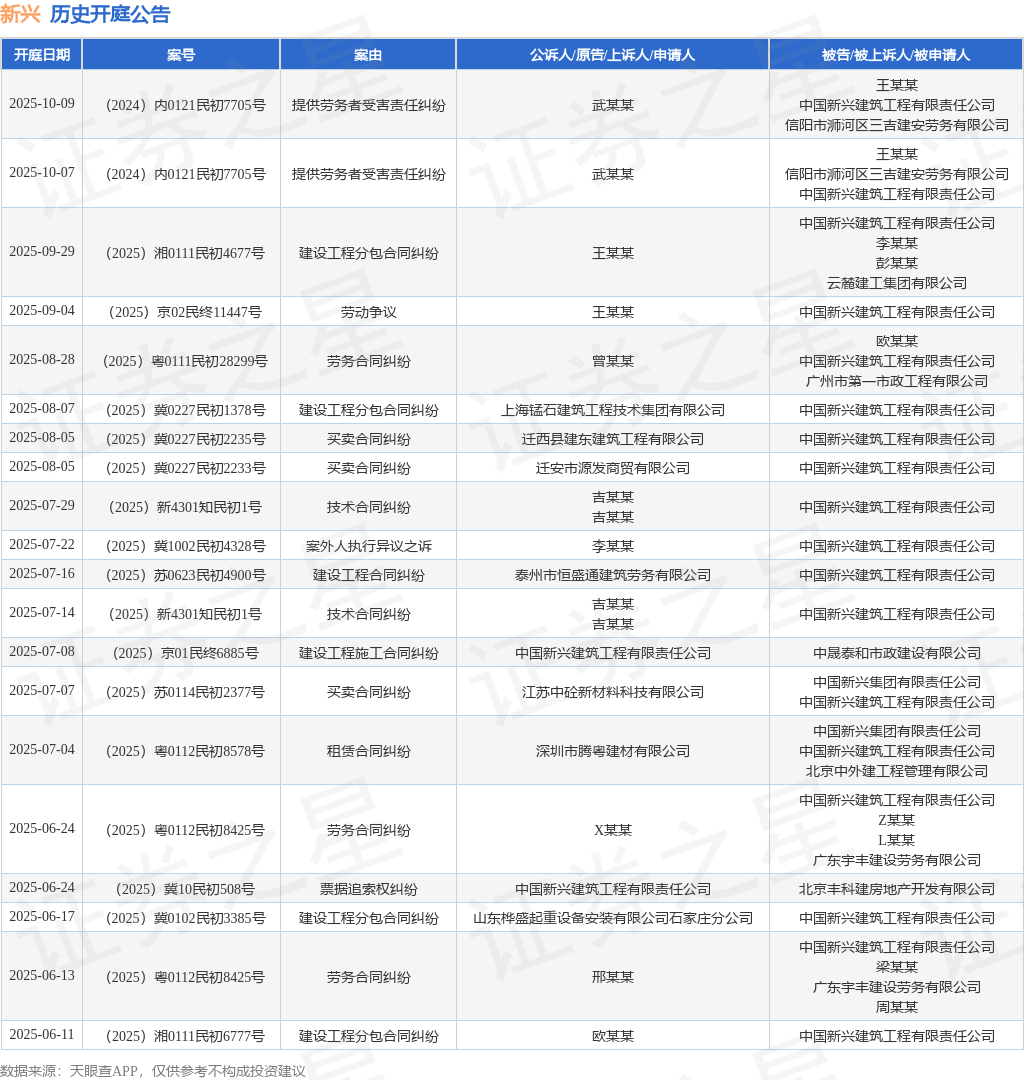Click the 被告/被上诉人/被申请人 column header
Screen dimensions: 1024x1080
click(896, 55)
